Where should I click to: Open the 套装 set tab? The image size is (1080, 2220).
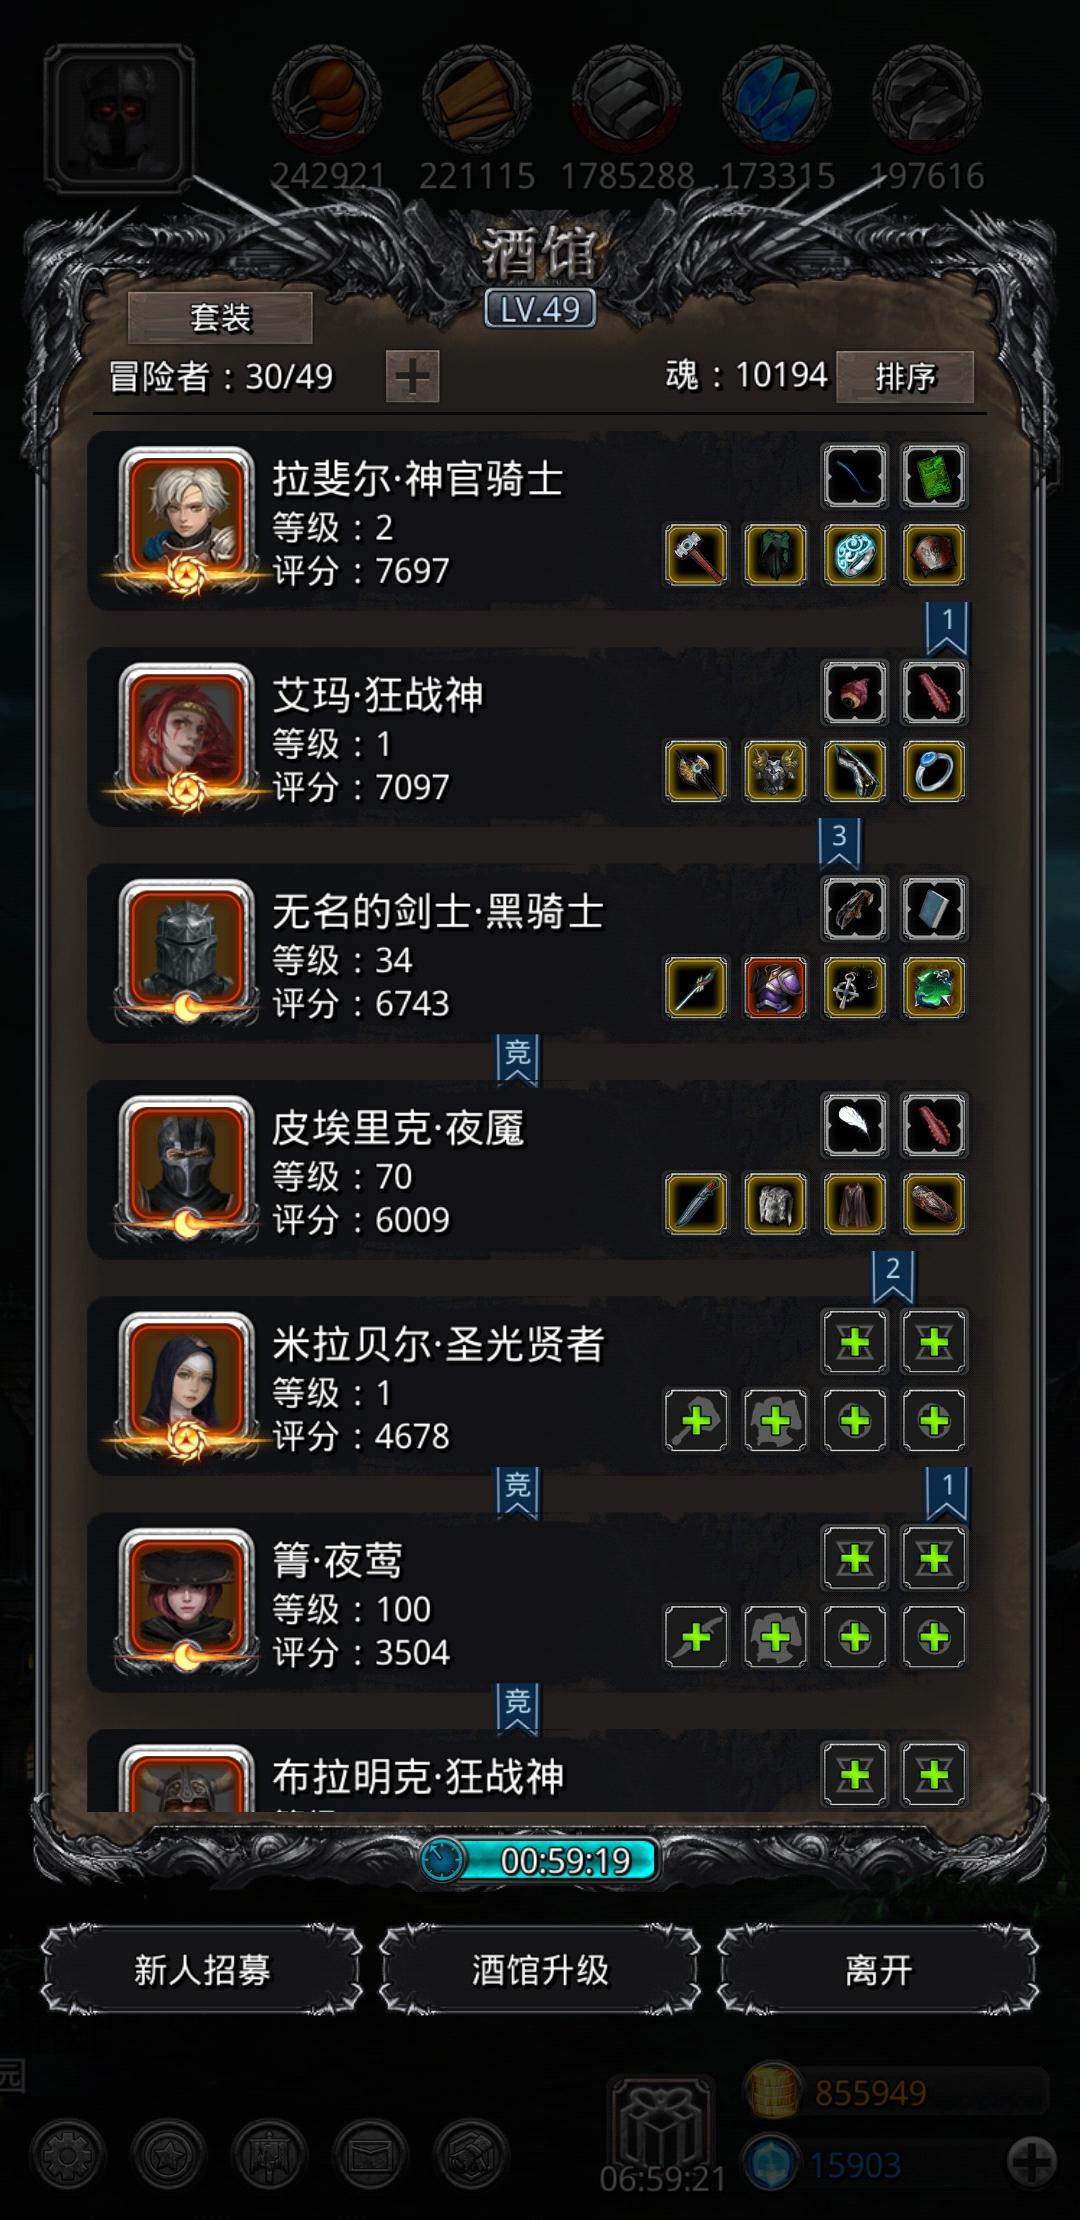[220, 318]
